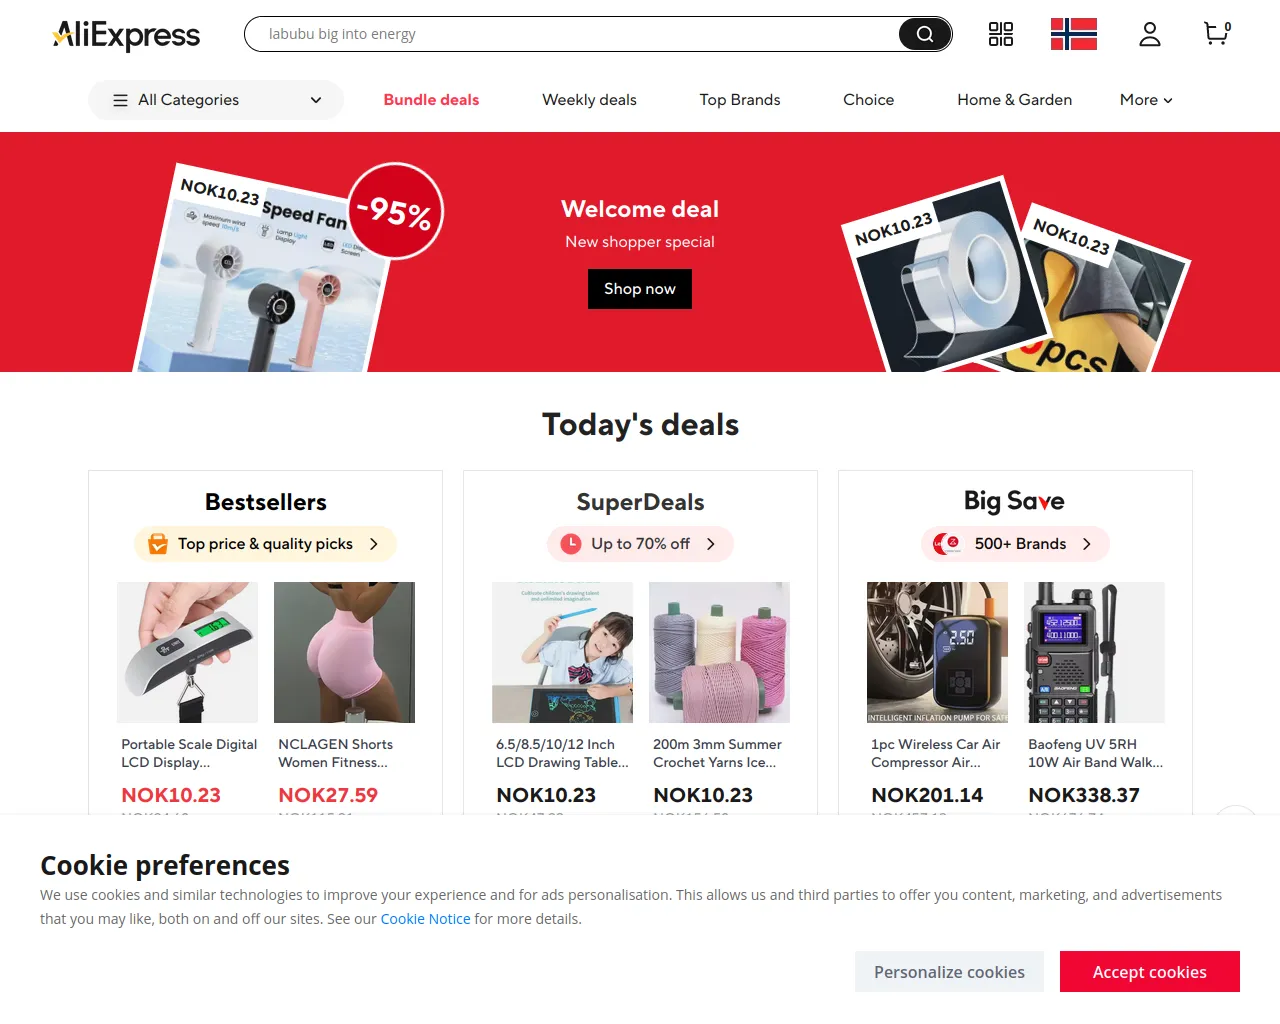
Task: Expand the More menu in navigation
Action: coord(1146,100)
